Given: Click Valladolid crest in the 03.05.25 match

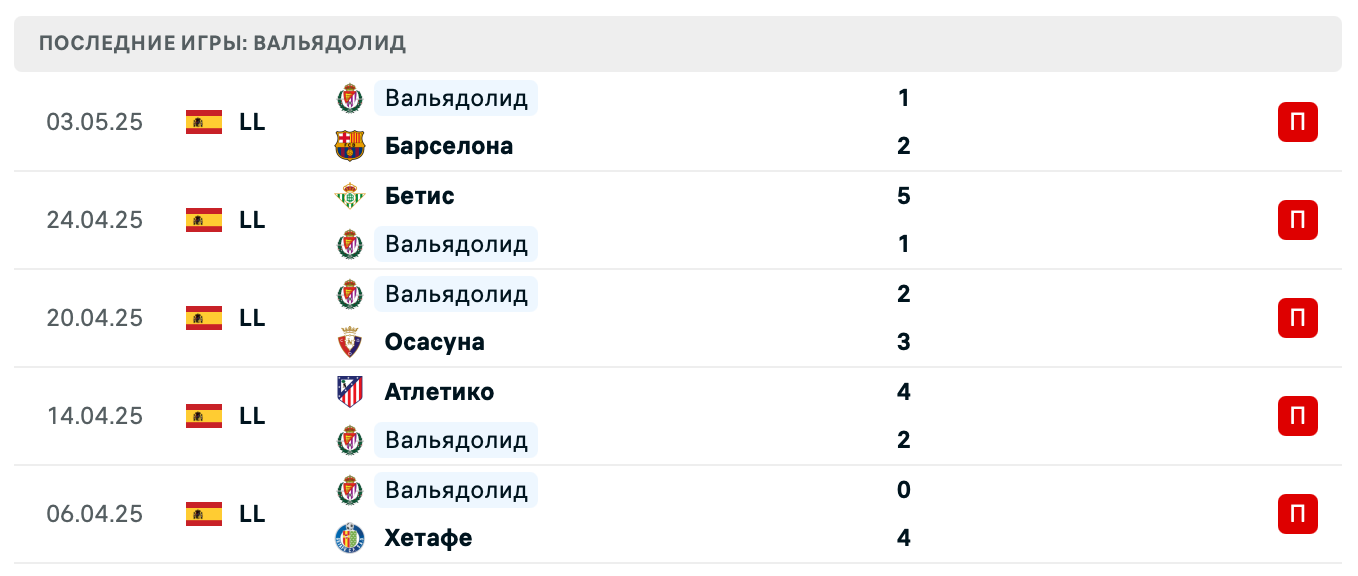Looking at the screenshot, I should 350,98.
